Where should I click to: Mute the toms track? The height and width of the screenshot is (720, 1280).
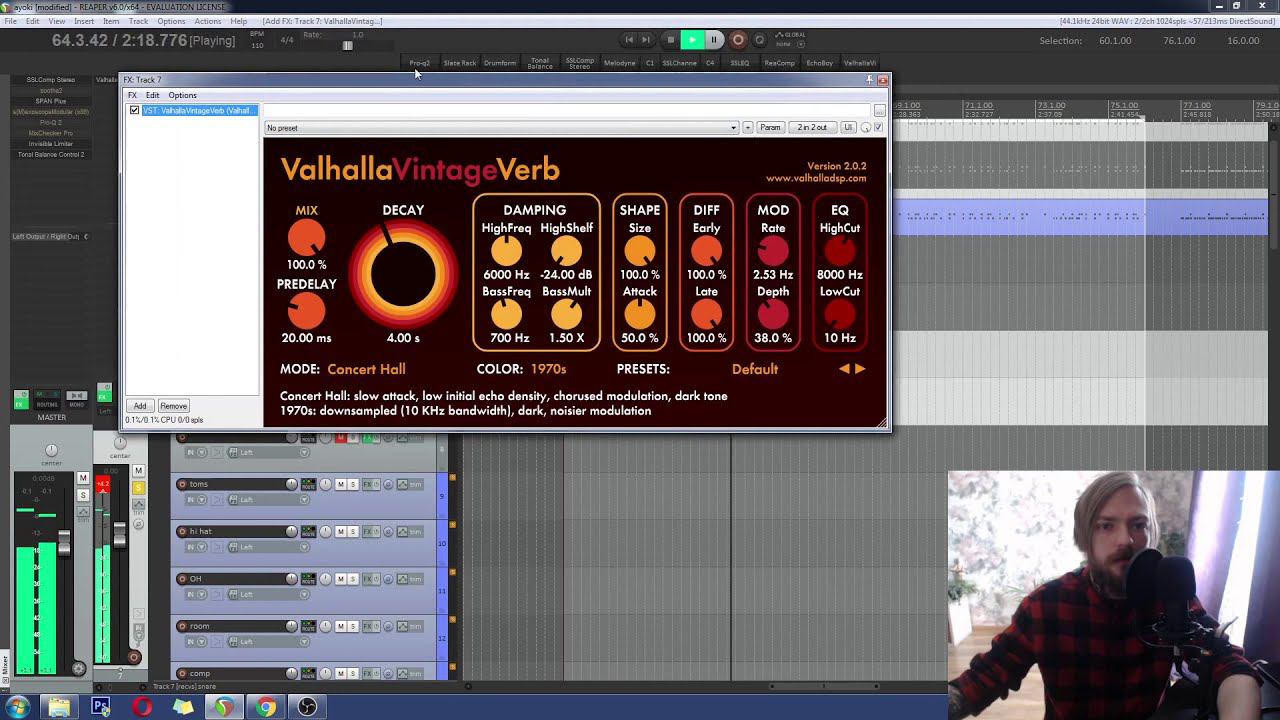pos(340,484)
